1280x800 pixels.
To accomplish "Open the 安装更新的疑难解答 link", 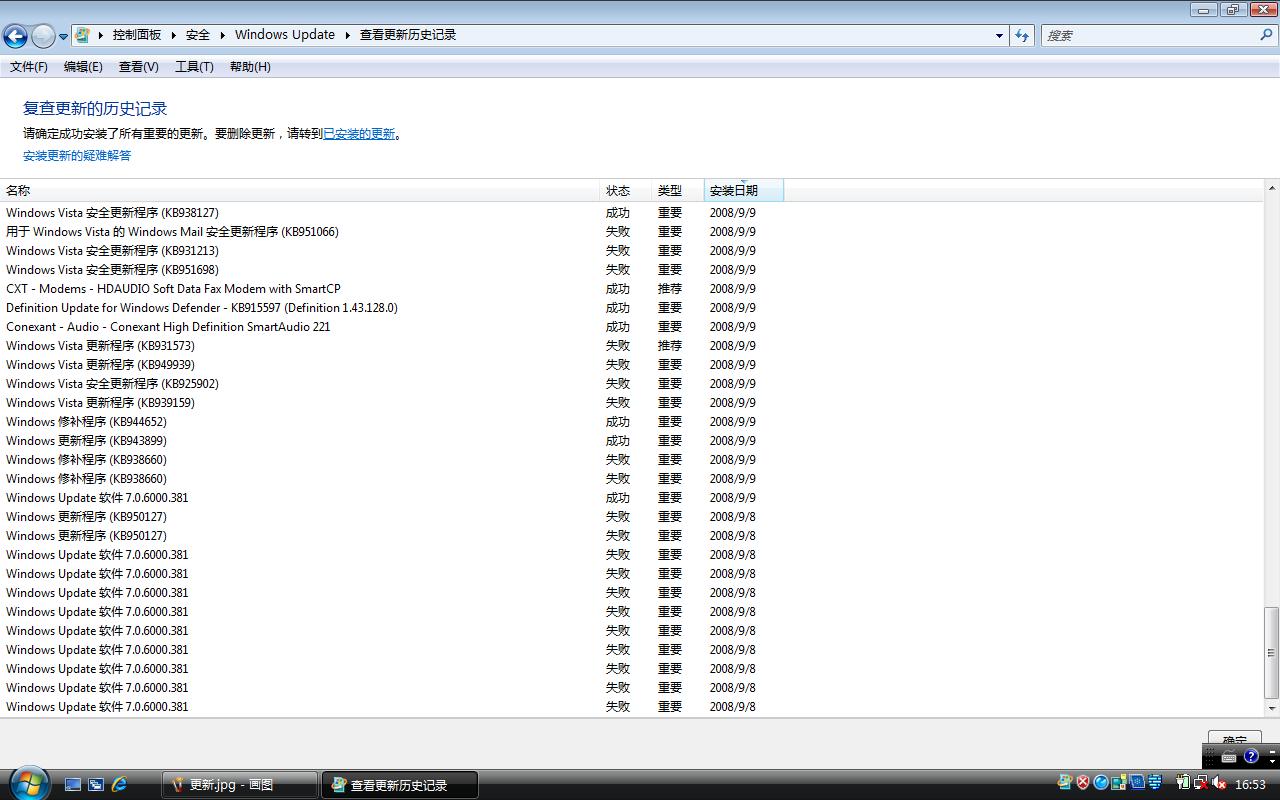I will tap(77, 156).
